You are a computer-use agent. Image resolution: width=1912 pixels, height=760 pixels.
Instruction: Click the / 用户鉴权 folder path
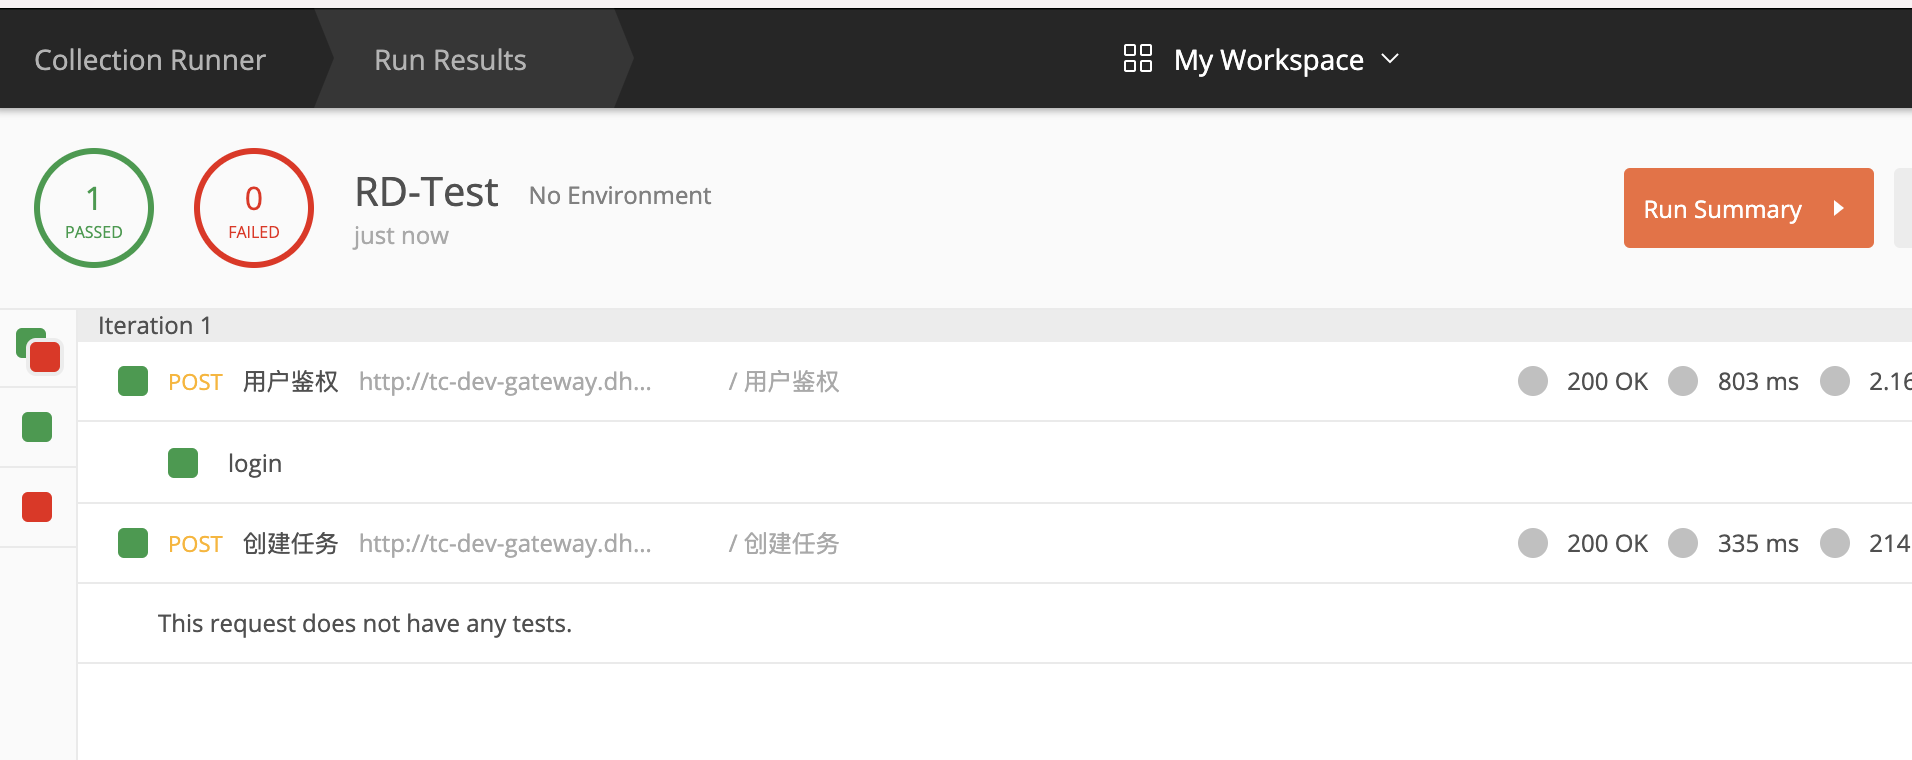tap(784, 381)
